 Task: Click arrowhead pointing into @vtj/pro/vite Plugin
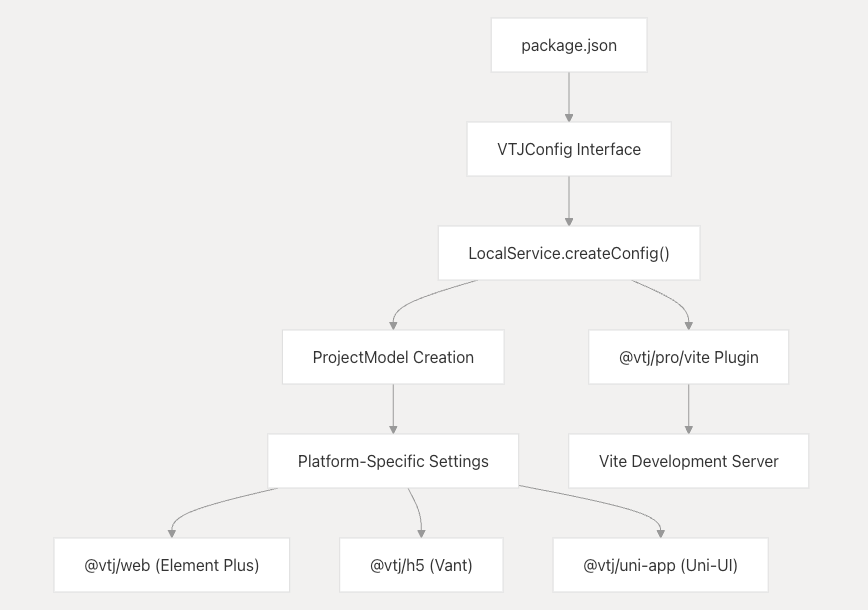[x=689, y=326]
